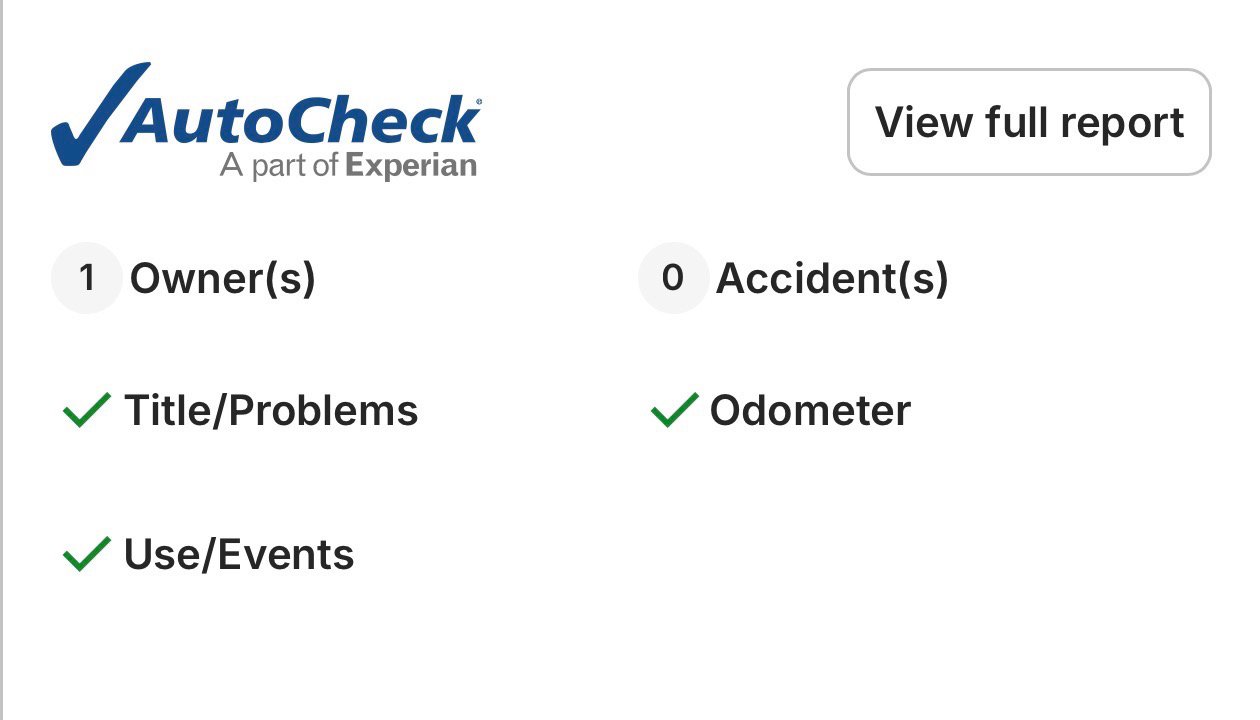Select the gray 'A part of' tagline text
The height and width of the screenshot is (720, 1260).
[x=279, y=165]
